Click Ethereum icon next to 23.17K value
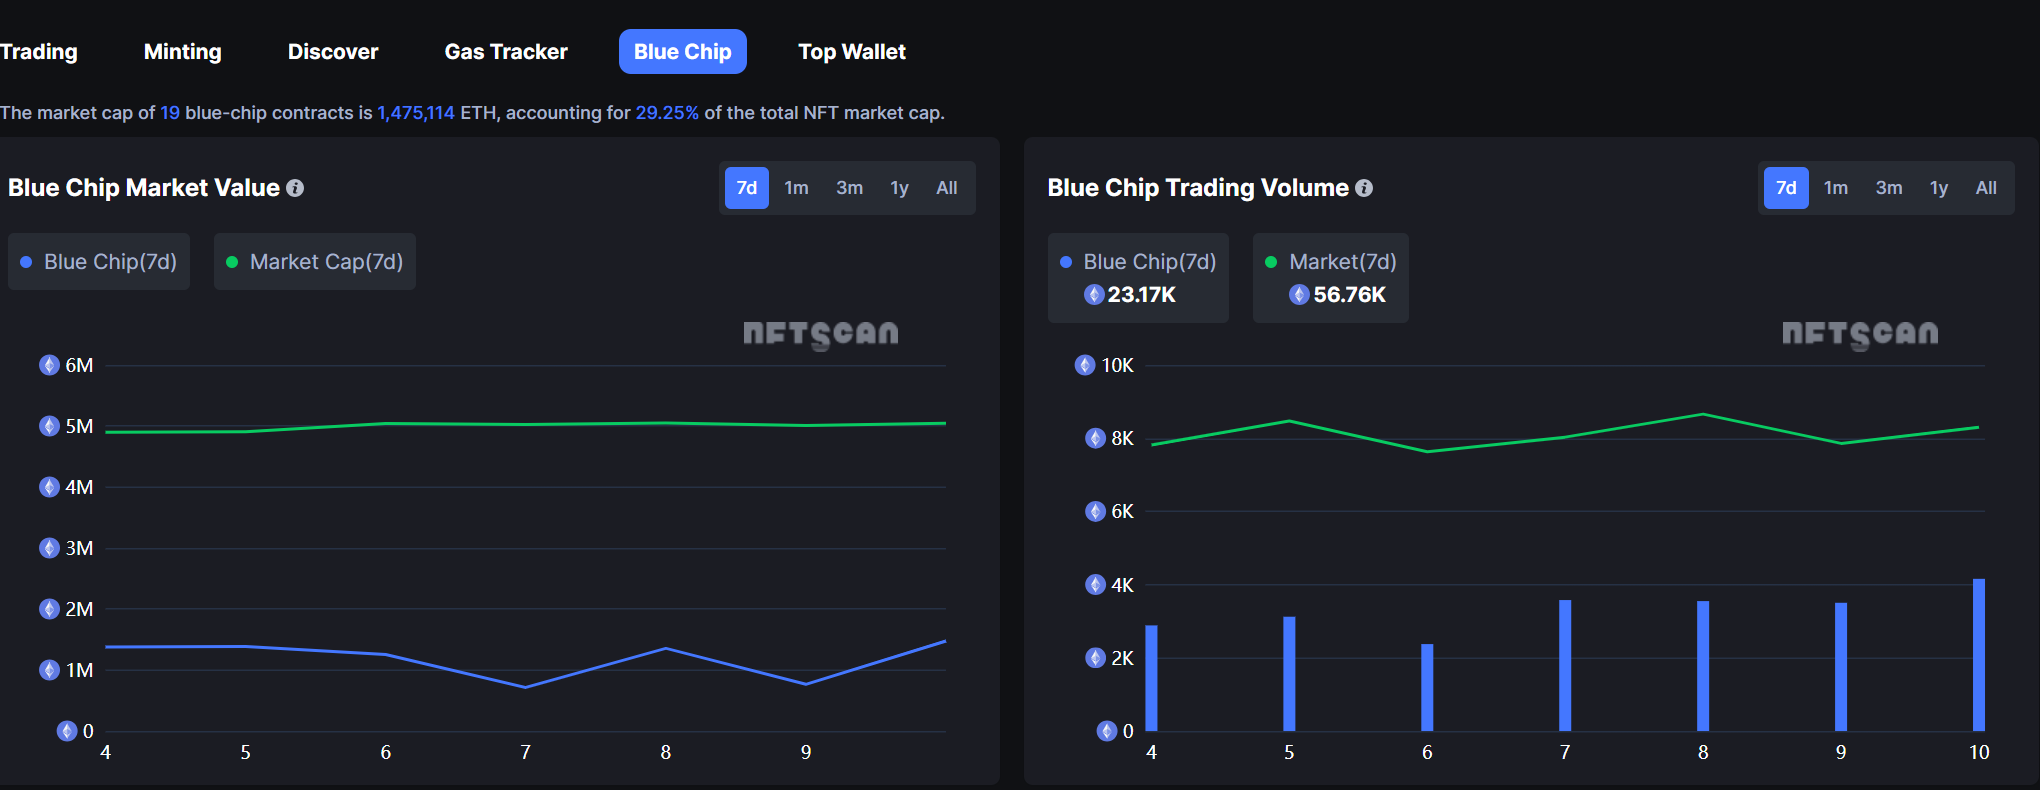2040x790 pixels. click(x=1094, y=294)
